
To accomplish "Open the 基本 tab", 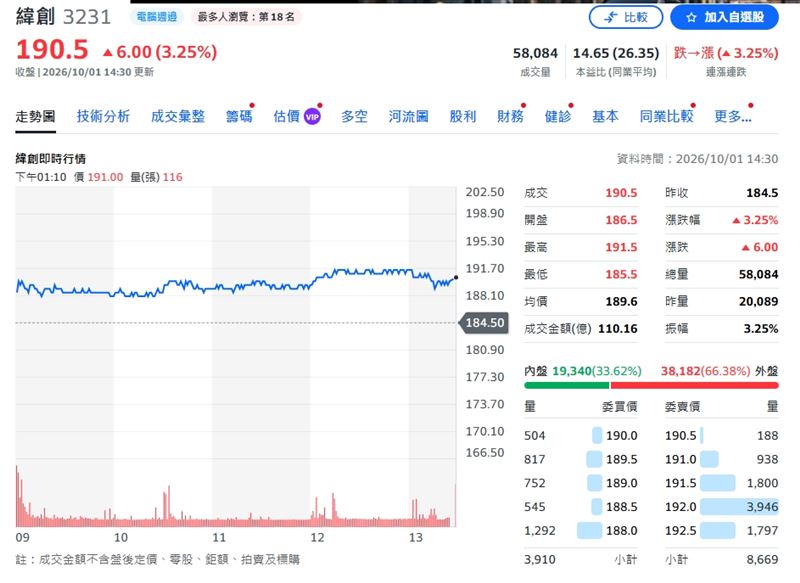I will (x=605, y=116).
